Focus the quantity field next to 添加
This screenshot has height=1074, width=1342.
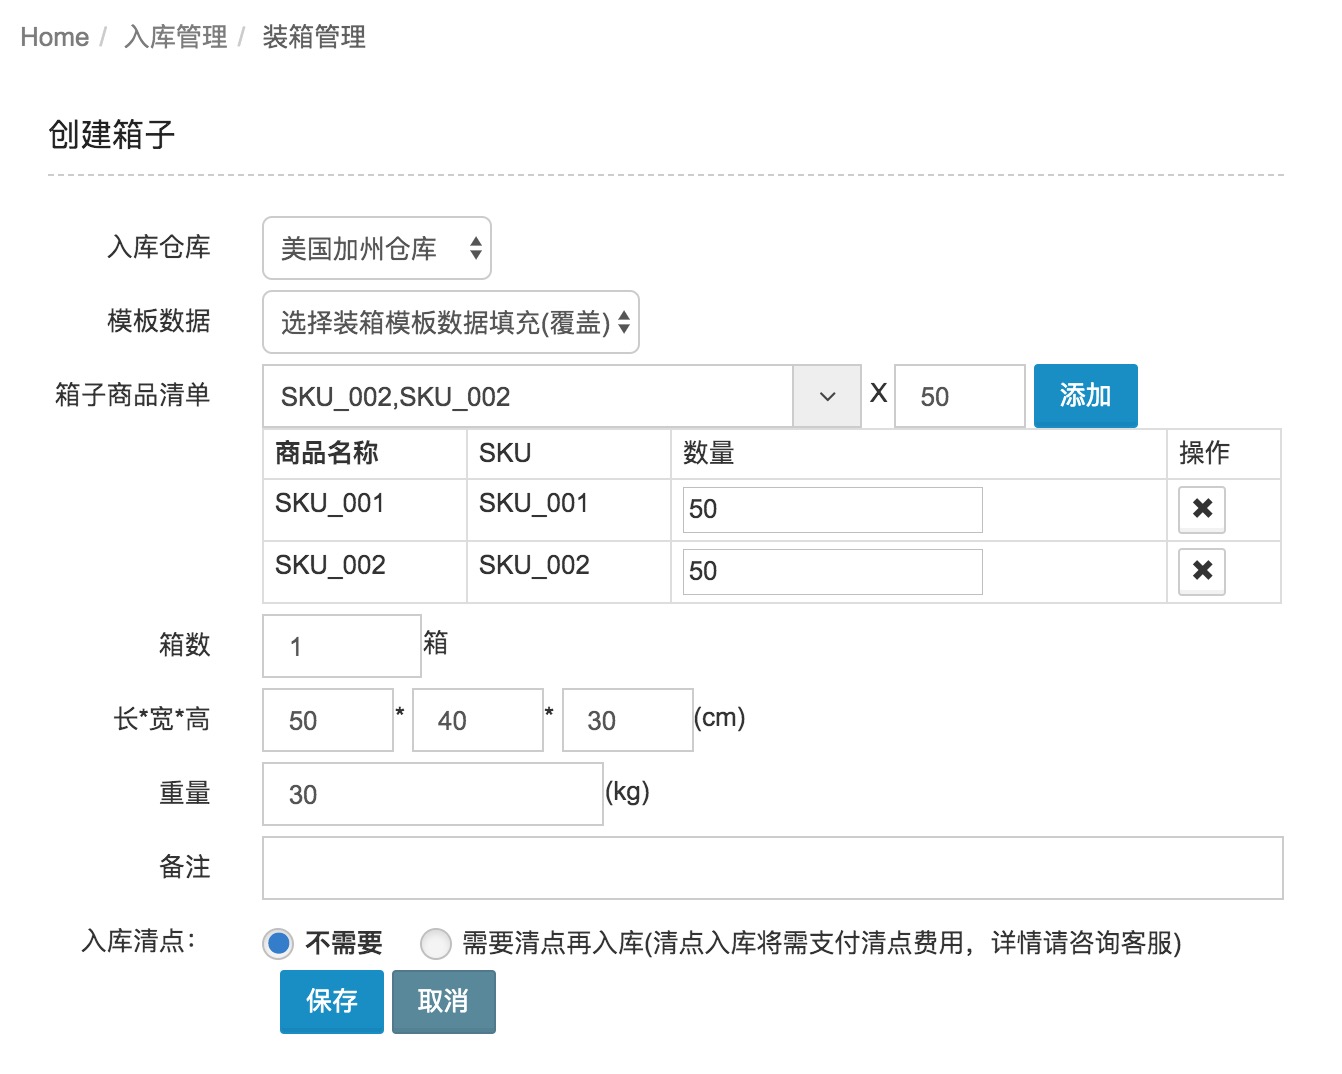coord(959,396)
